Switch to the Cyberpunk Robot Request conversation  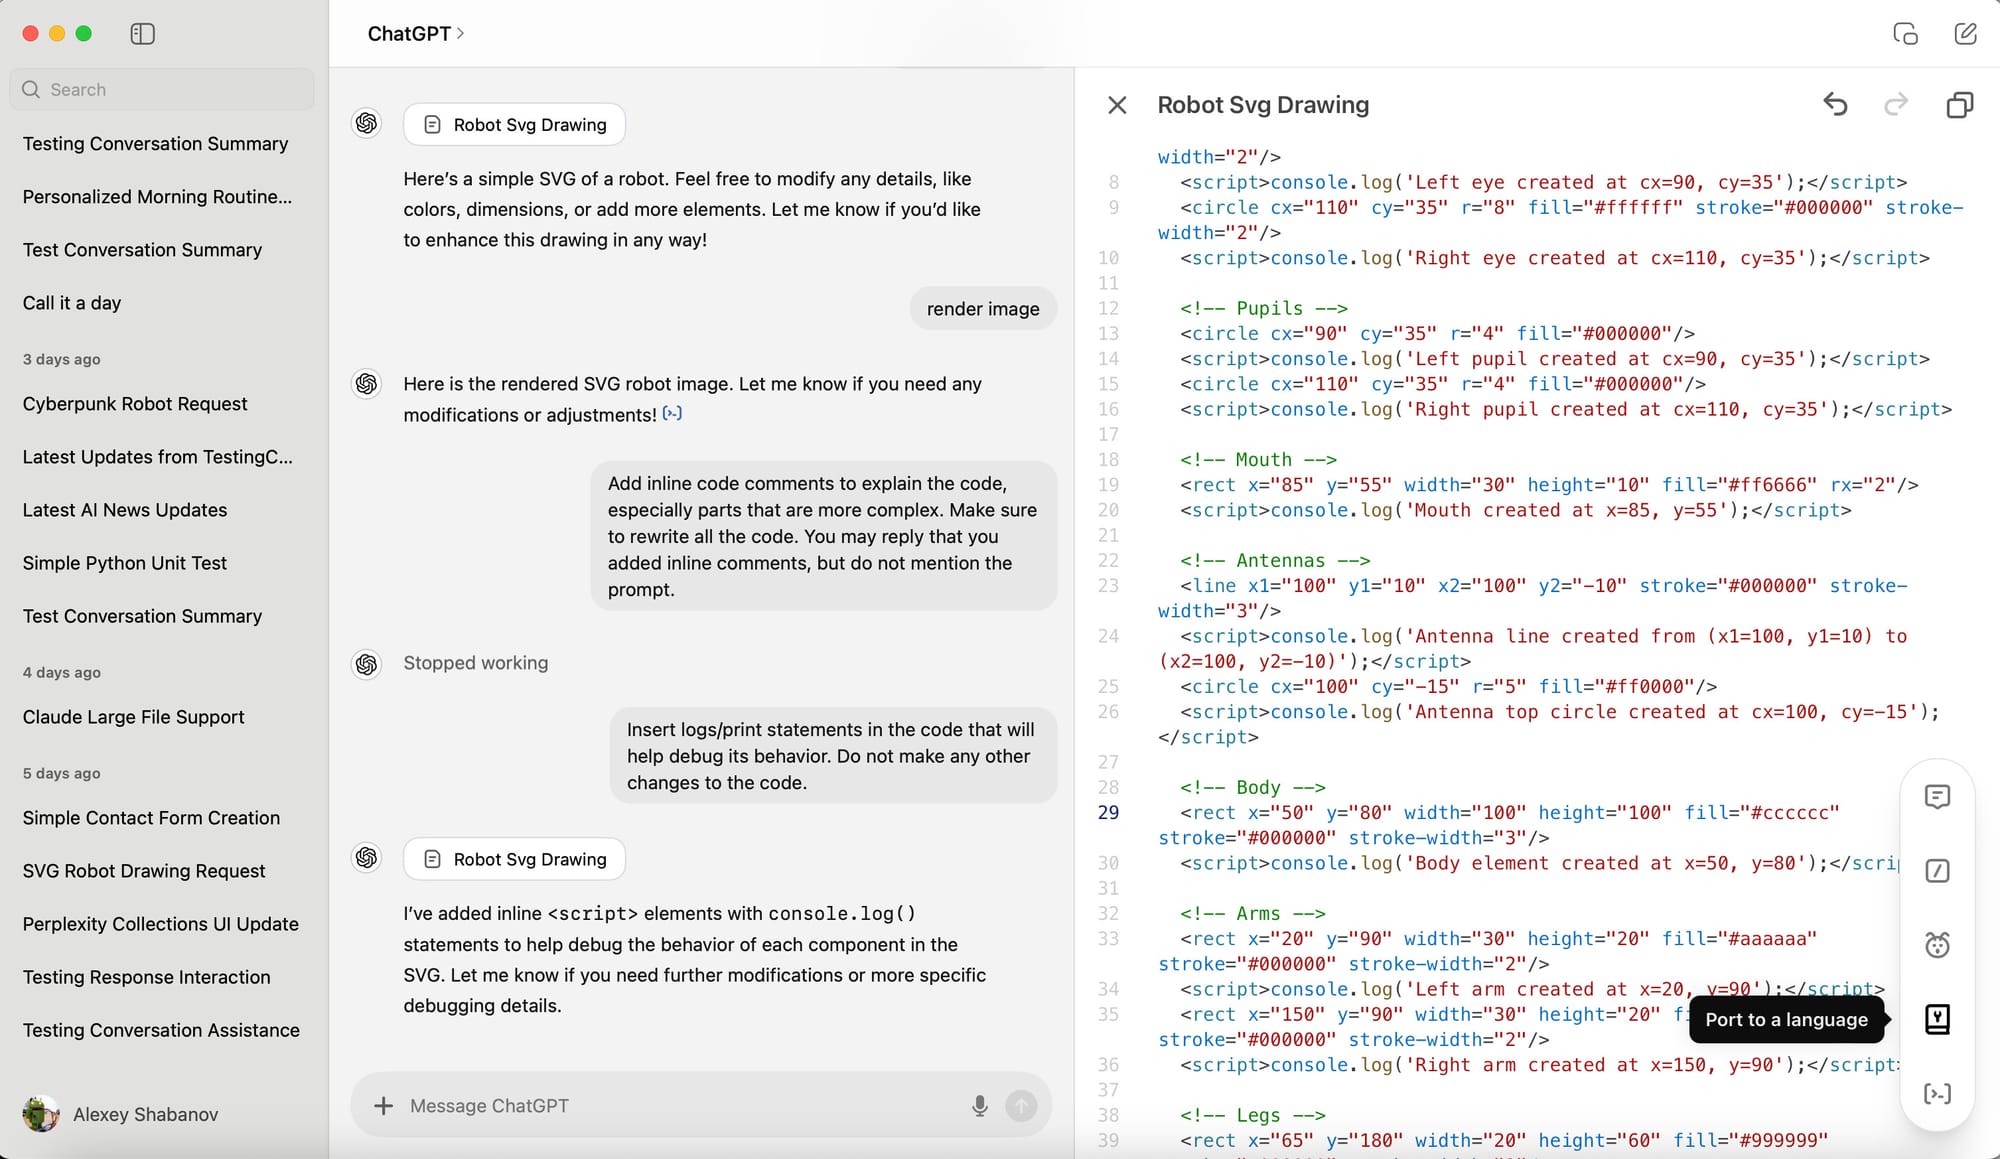(x=136, y=403)
